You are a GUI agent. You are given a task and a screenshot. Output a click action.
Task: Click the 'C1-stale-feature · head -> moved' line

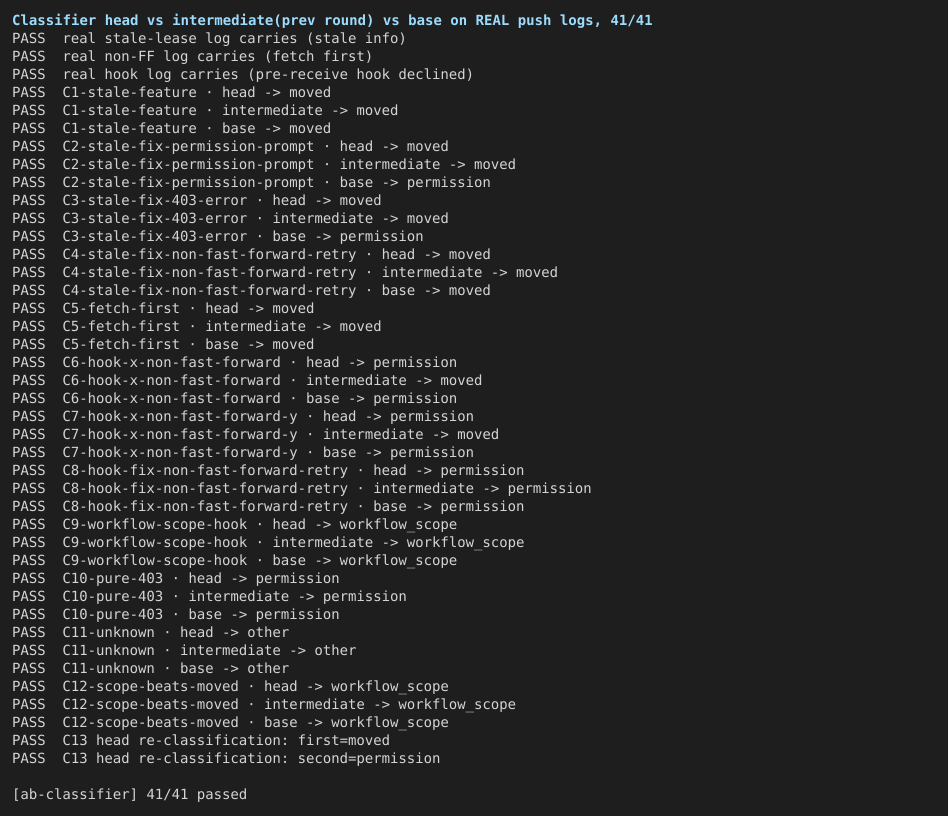coord(171,92)
